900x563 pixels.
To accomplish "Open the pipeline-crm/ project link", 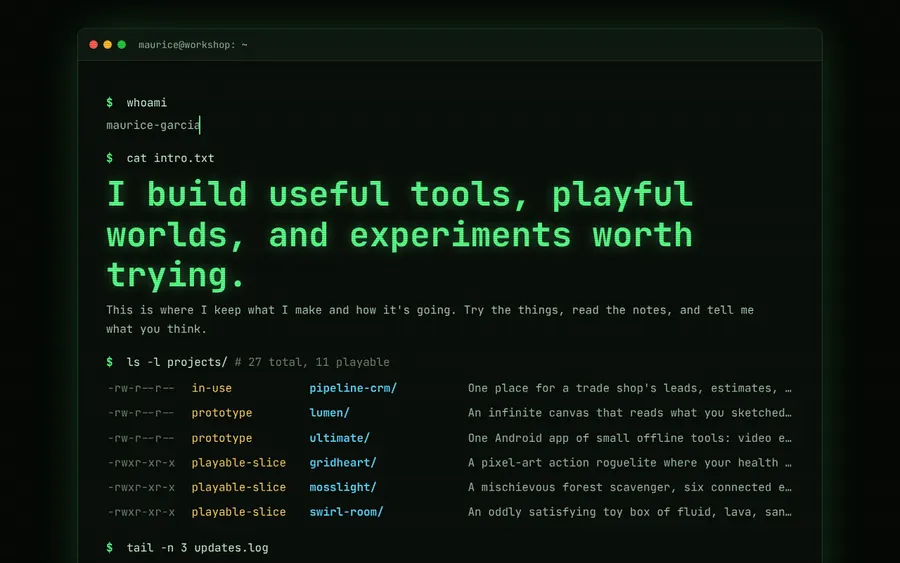I will (353, 388).
